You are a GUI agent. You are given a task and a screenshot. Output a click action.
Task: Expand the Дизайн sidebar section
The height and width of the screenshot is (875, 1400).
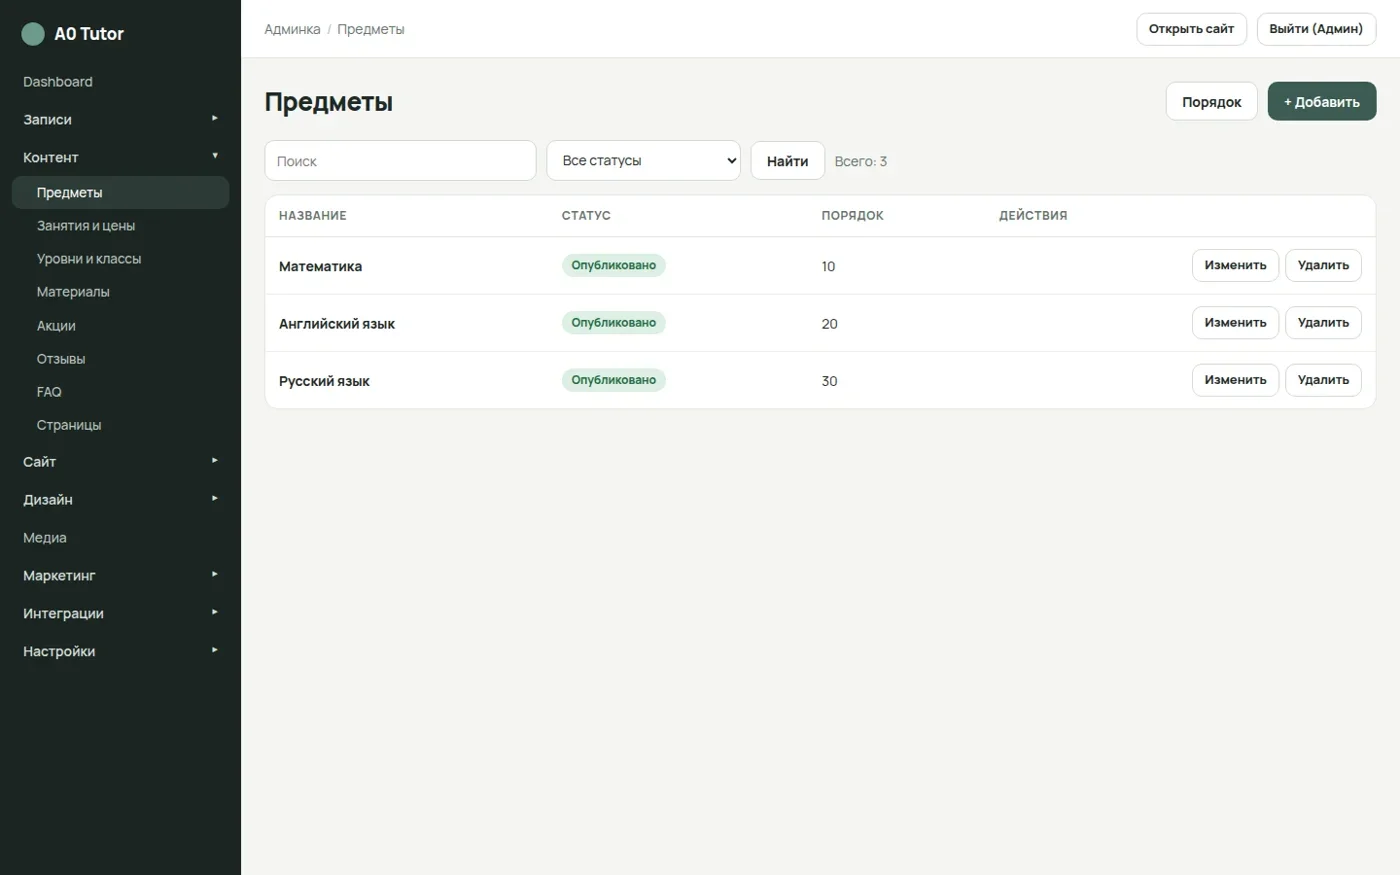(120, 500)
